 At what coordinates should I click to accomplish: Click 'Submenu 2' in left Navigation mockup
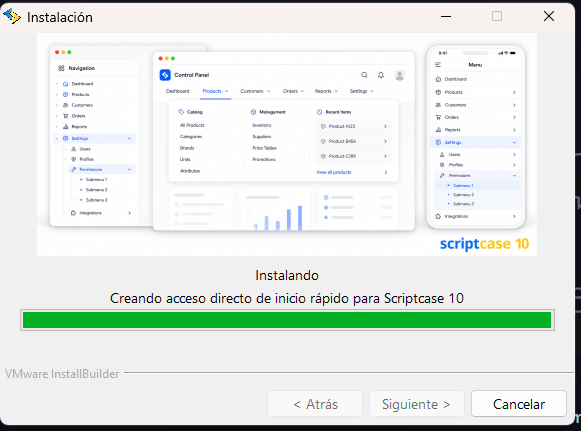tap(96, 190)
